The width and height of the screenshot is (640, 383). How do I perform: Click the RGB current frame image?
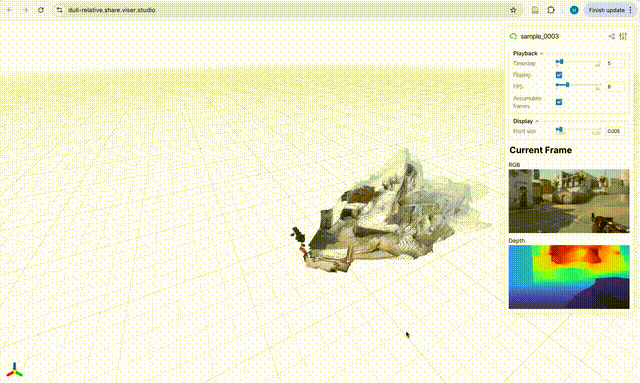coord(569,201)
